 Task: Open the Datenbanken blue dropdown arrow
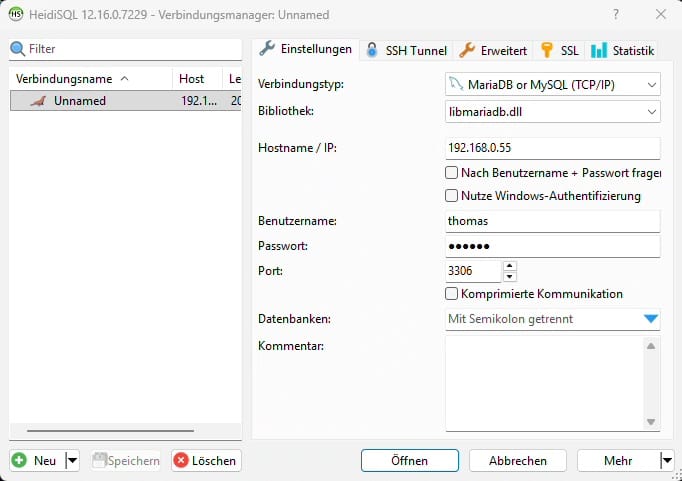click(651, 319)
